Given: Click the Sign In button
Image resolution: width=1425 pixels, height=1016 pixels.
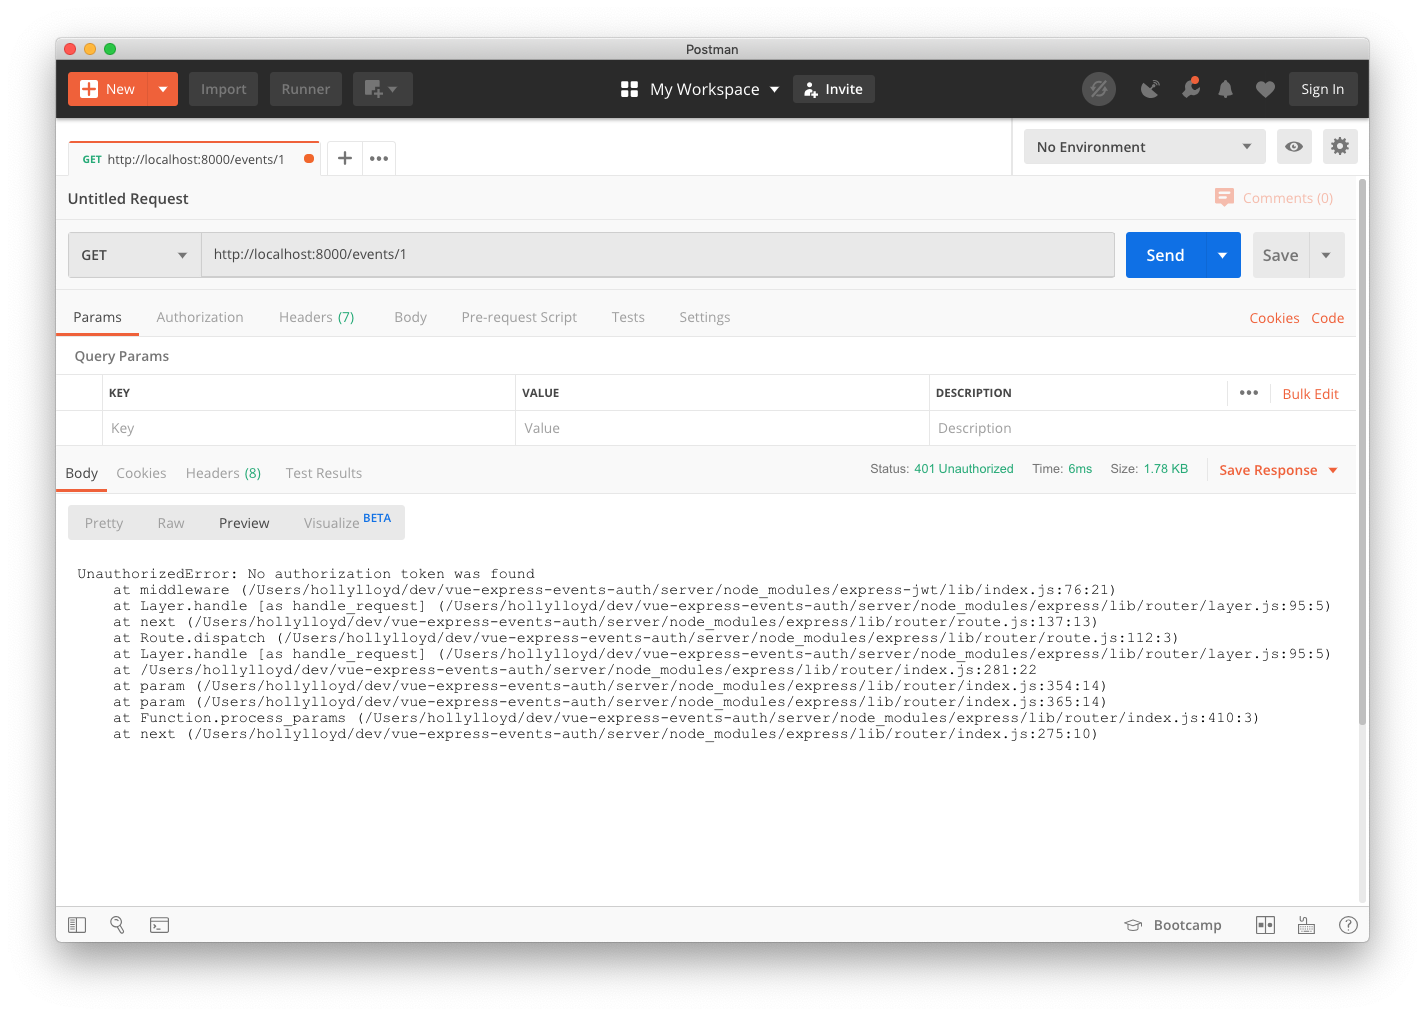Looking at the screenshot, I should point(1322,89).
